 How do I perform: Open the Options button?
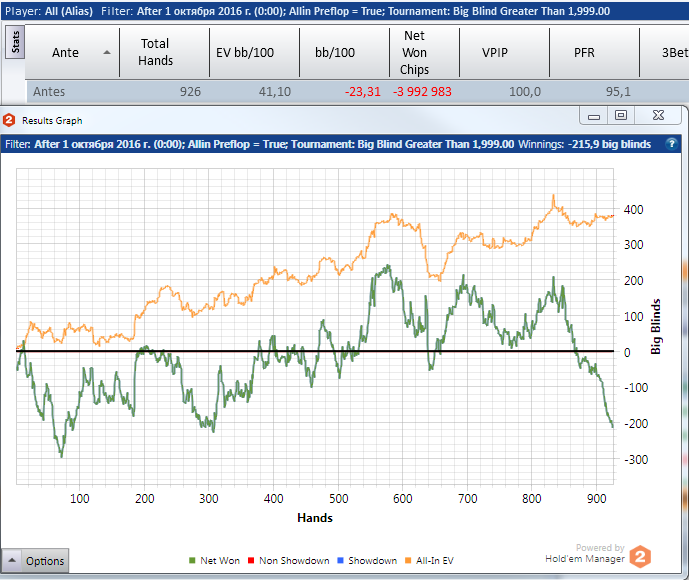(x=45, y=561)
